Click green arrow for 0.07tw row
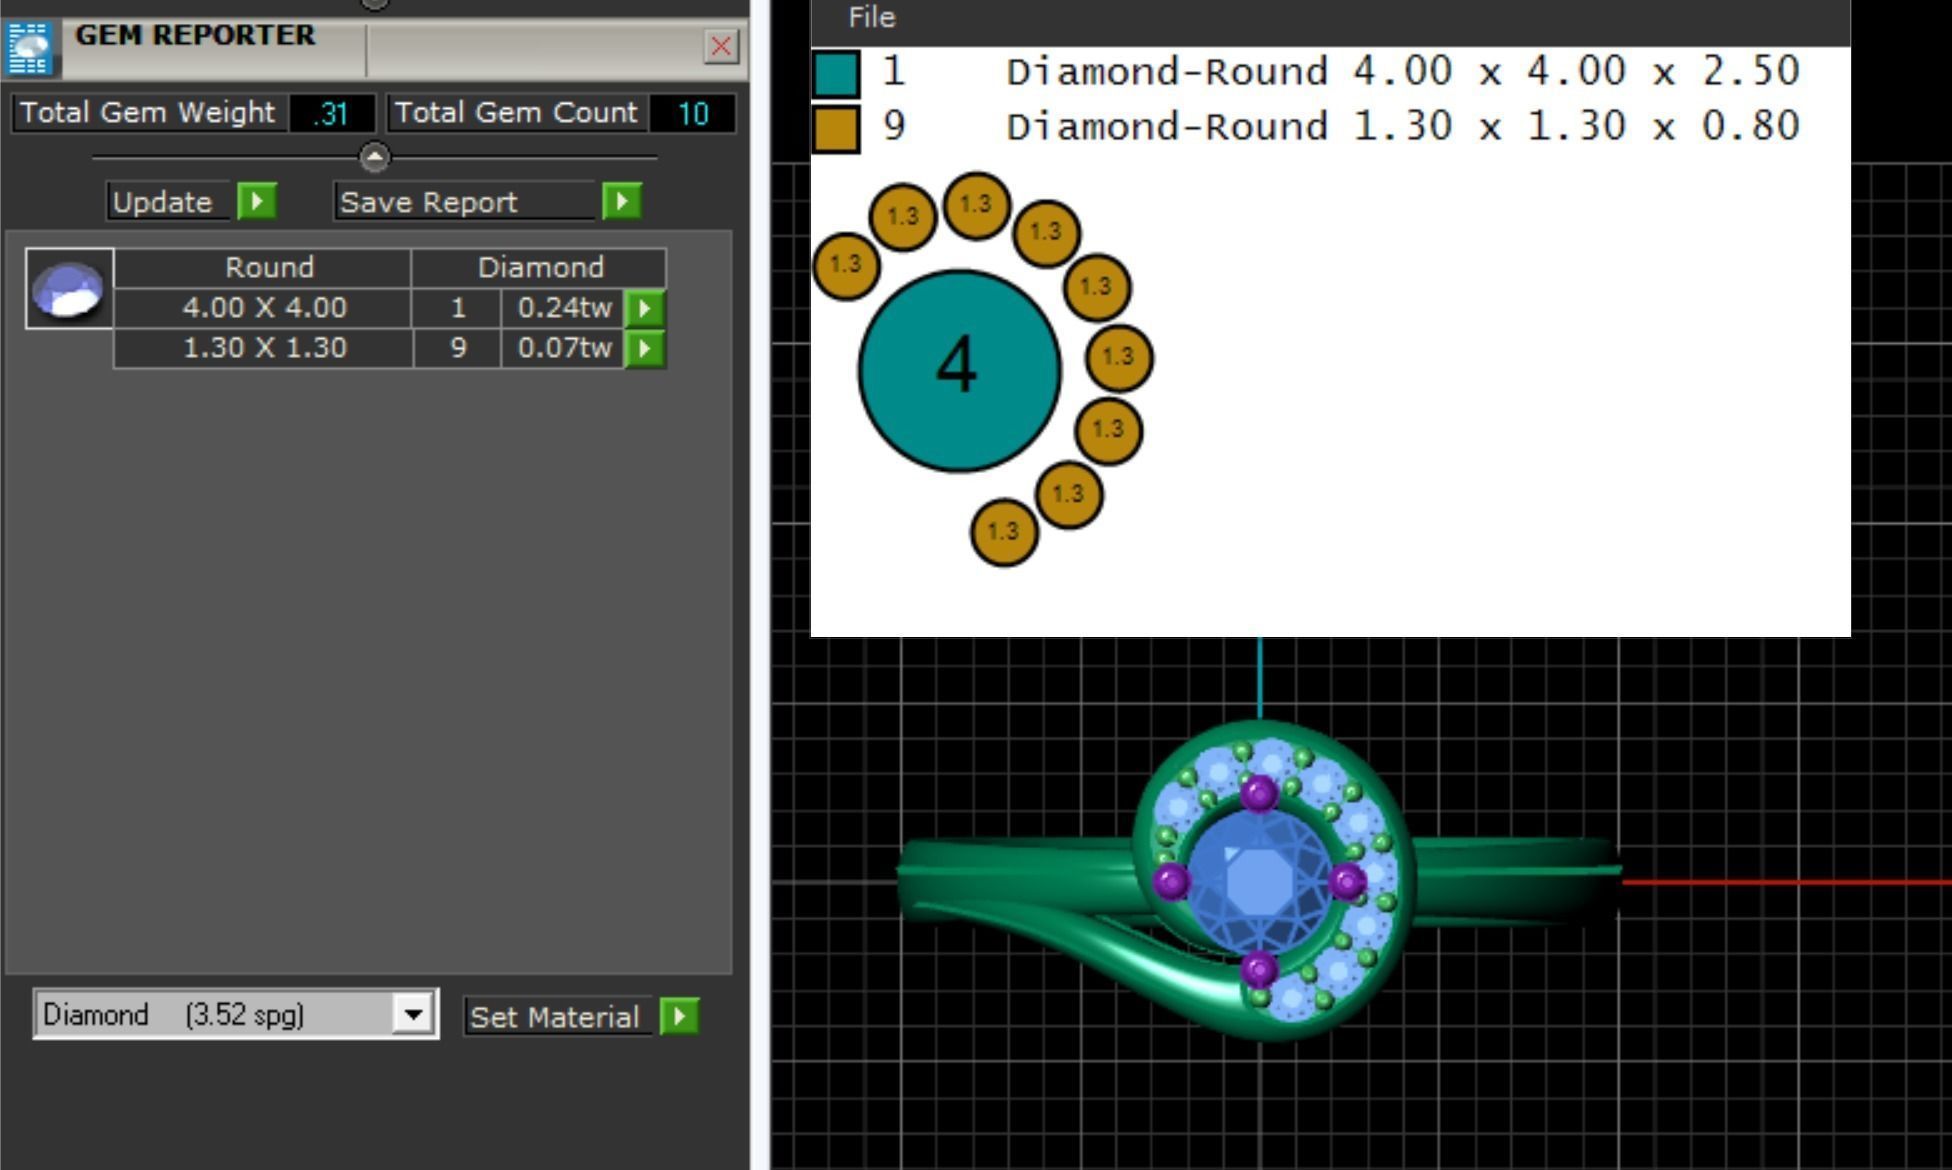This screenshot has width=1952, height=1170. click(x=644, y=348)
